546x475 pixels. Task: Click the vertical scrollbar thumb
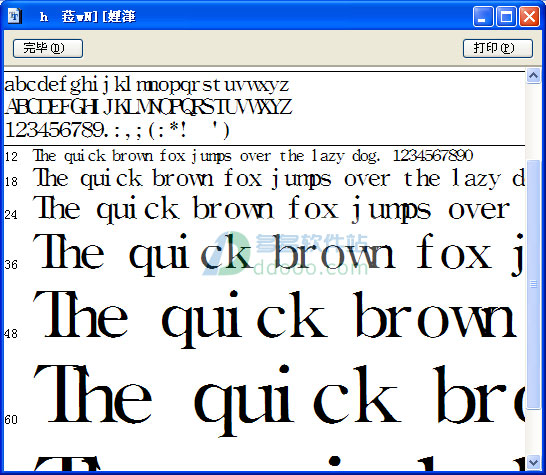click(x=533, y=284)
